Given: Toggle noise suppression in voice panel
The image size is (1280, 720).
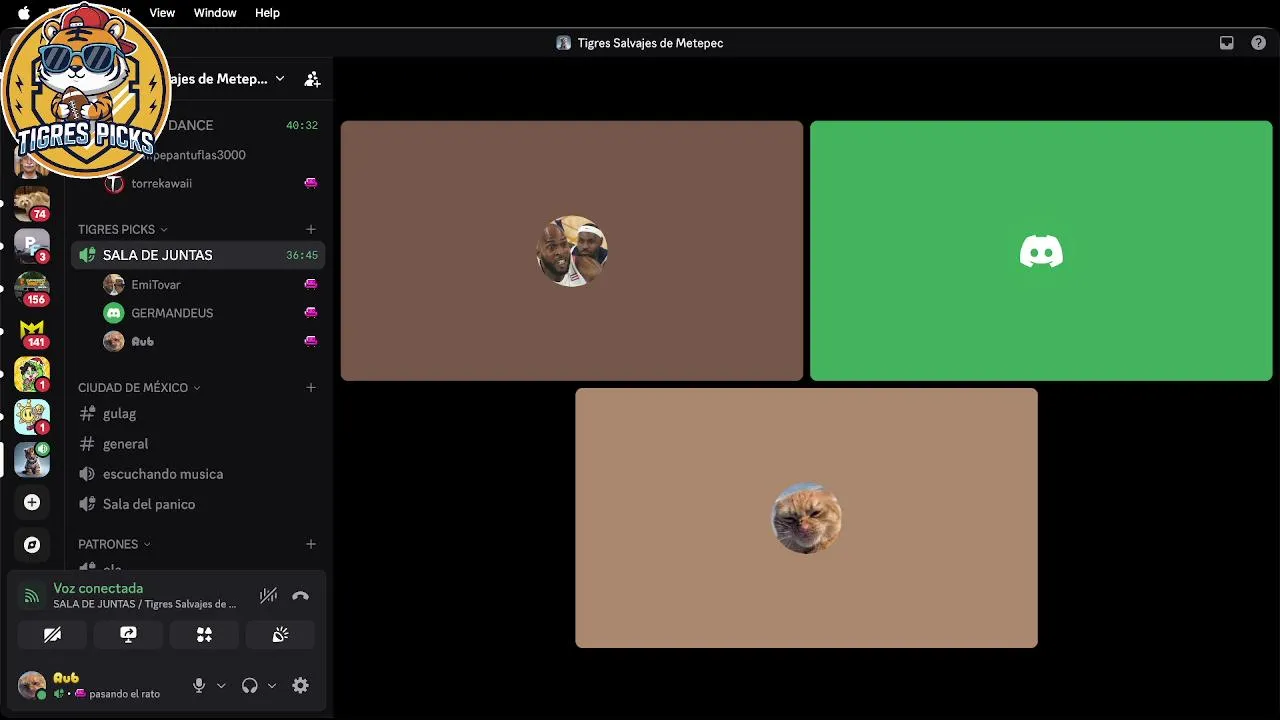Looking at the screenshot, I should pos(268,596).
